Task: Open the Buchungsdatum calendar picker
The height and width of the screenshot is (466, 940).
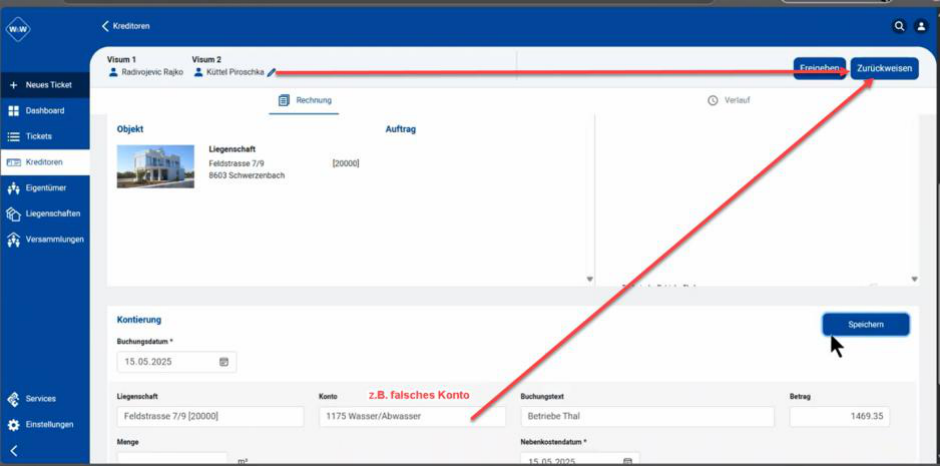Action: tap(224, 362)
